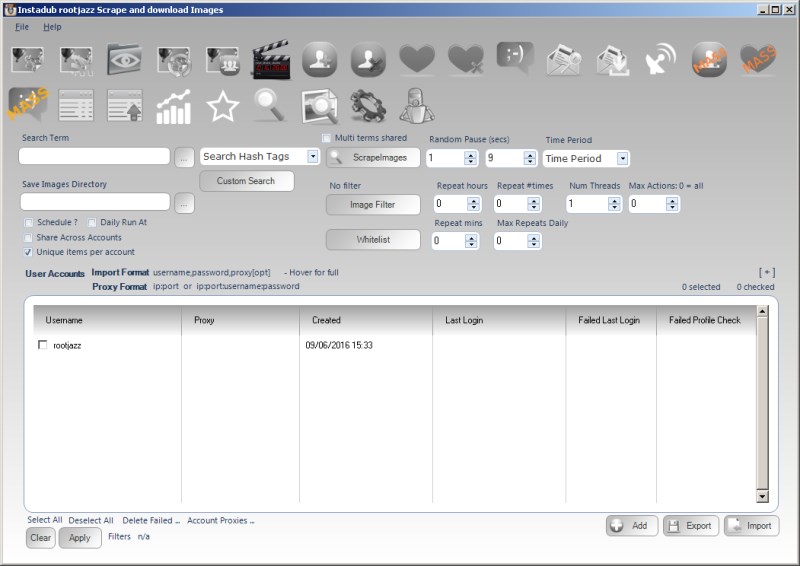Open the Time Period dropdown

click(622, 159)
